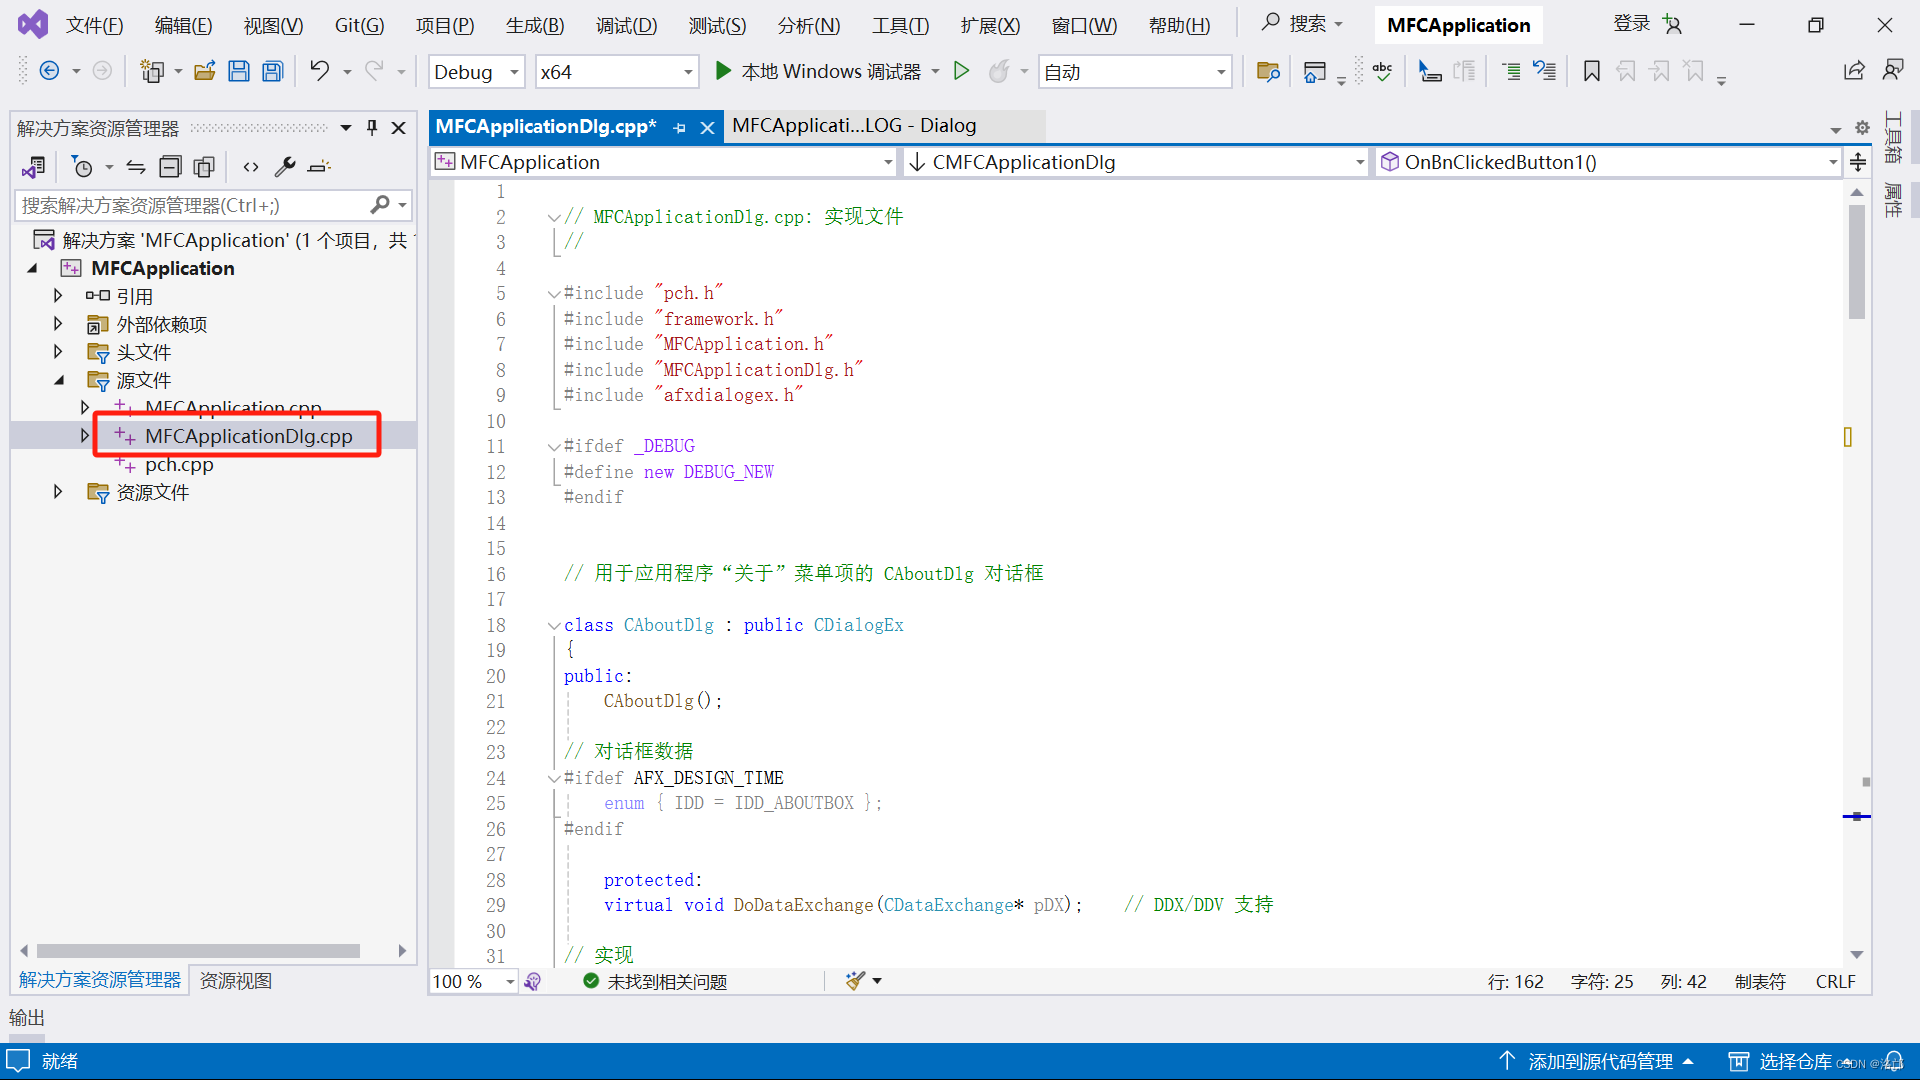This screenshot has width=1920, height=1080.
Task: Click Sync with Active Document arrows icon
Action: tap(136, 167)
